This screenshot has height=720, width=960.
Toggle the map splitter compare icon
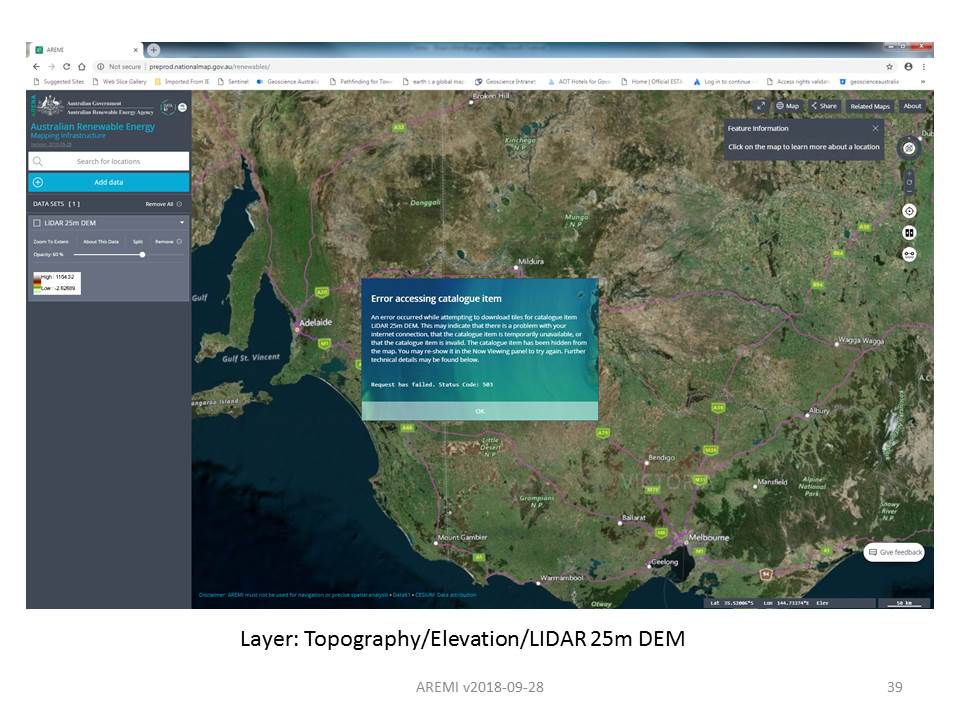909,233
